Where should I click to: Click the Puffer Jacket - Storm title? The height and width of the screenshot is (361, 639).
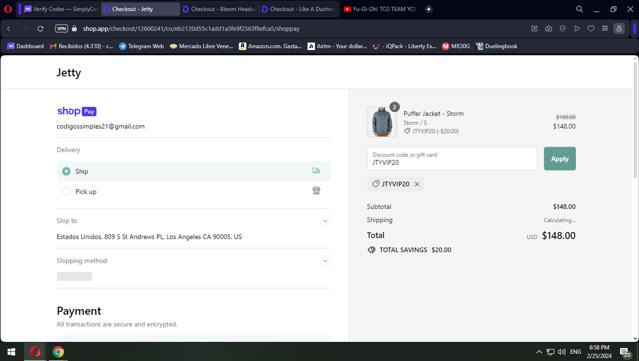434,114
